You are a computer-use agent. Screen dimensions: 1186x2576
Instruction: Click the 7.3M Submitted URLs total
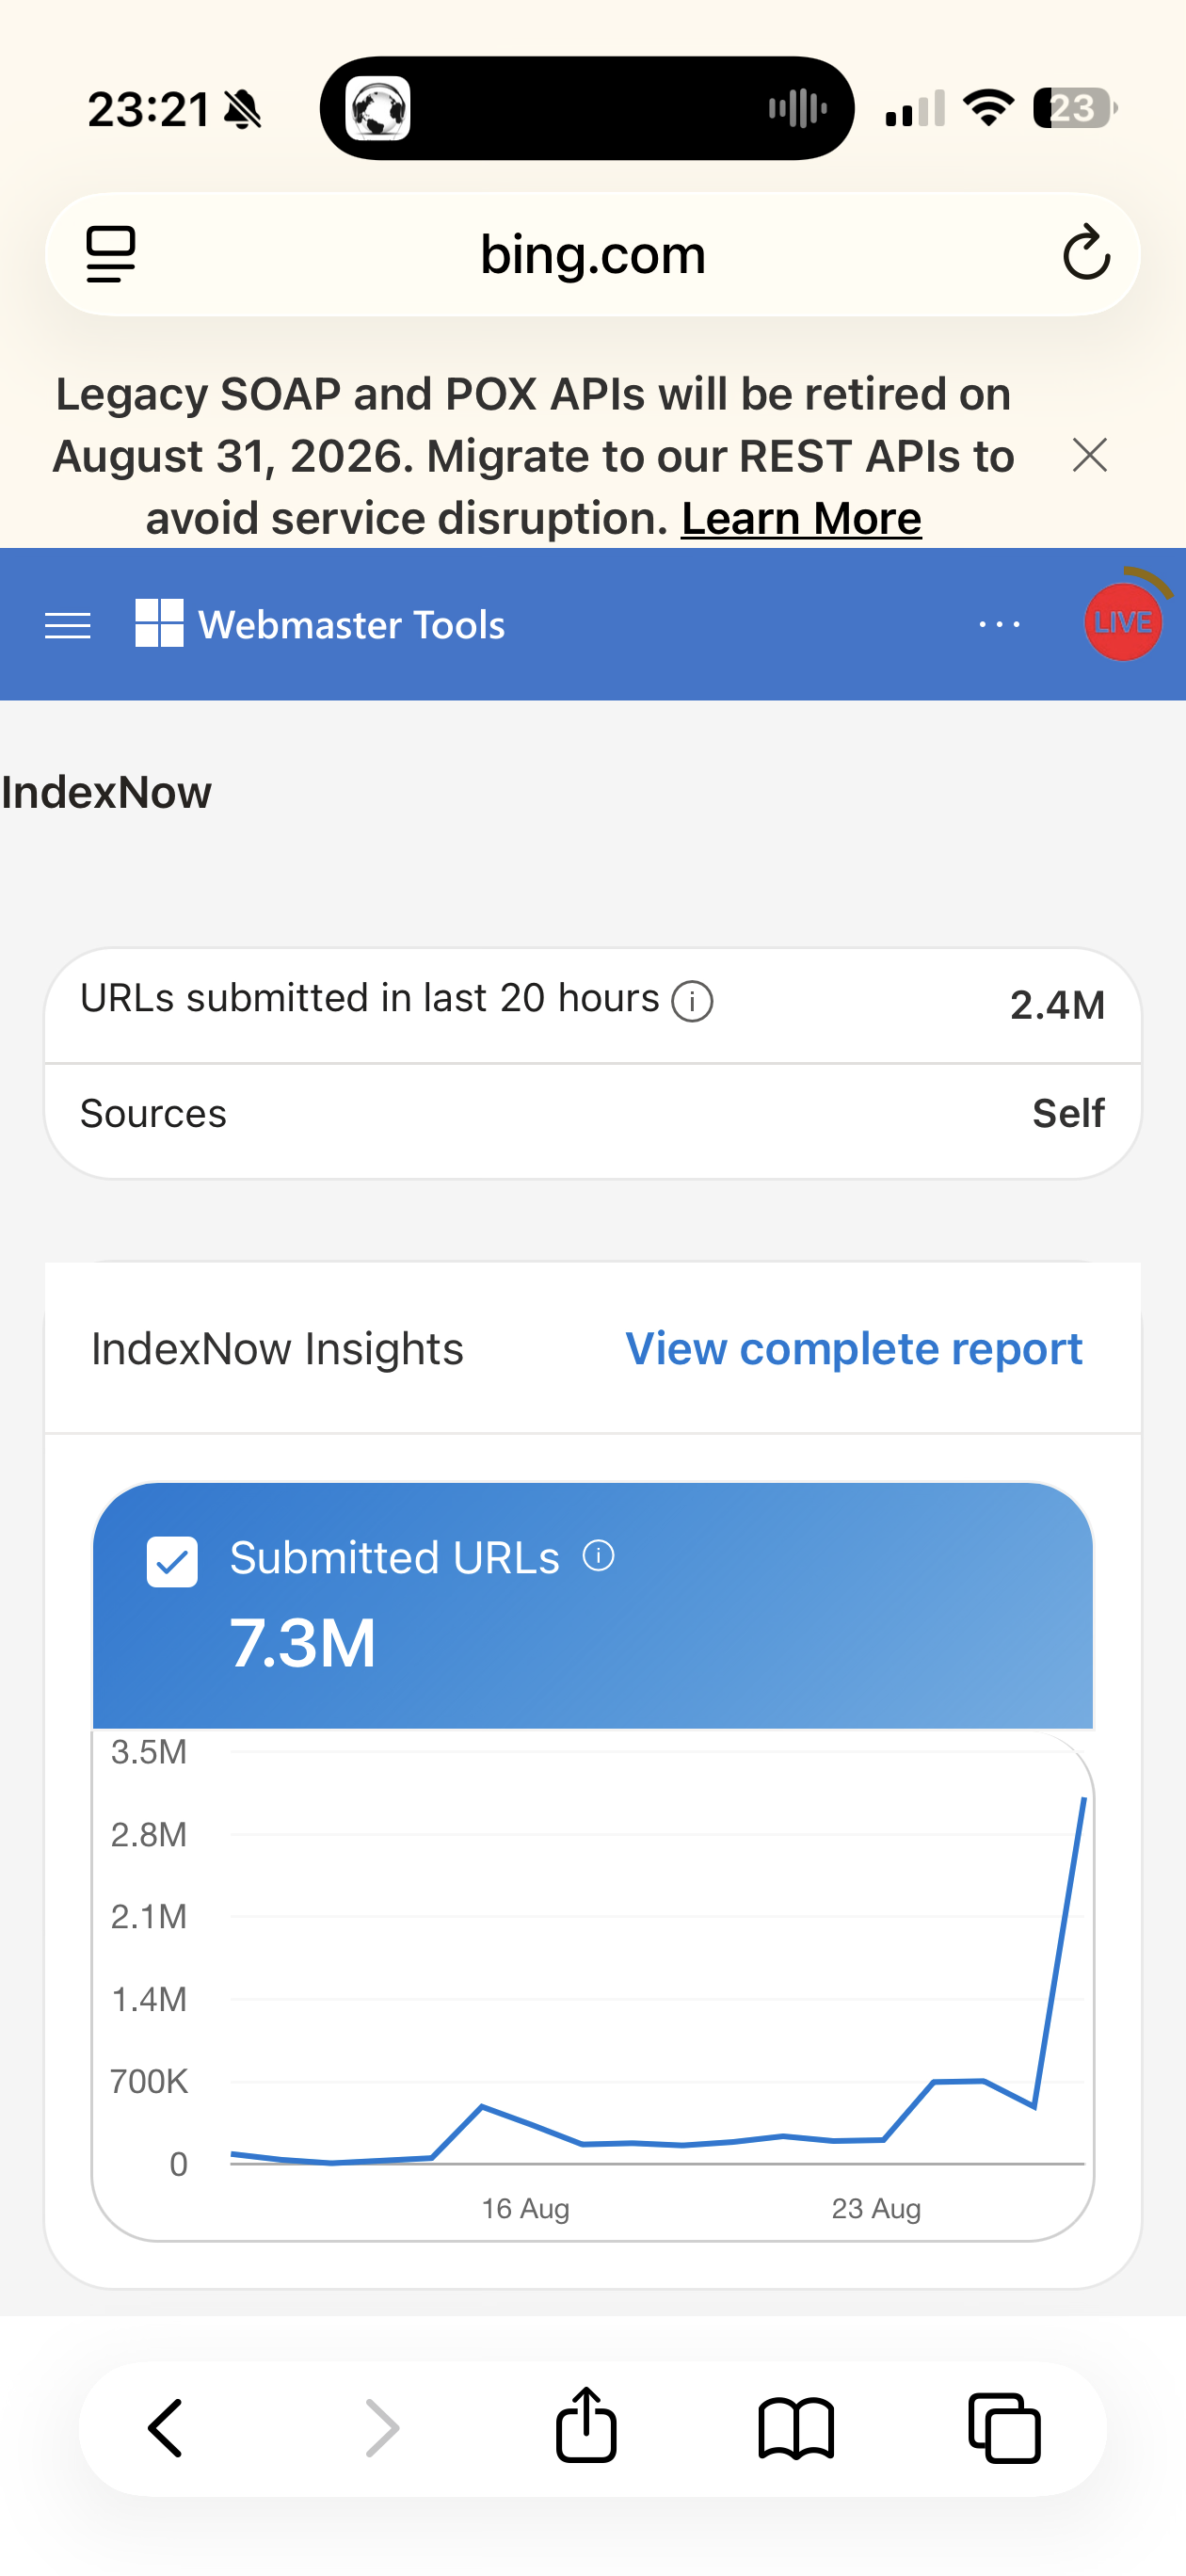303,1643
